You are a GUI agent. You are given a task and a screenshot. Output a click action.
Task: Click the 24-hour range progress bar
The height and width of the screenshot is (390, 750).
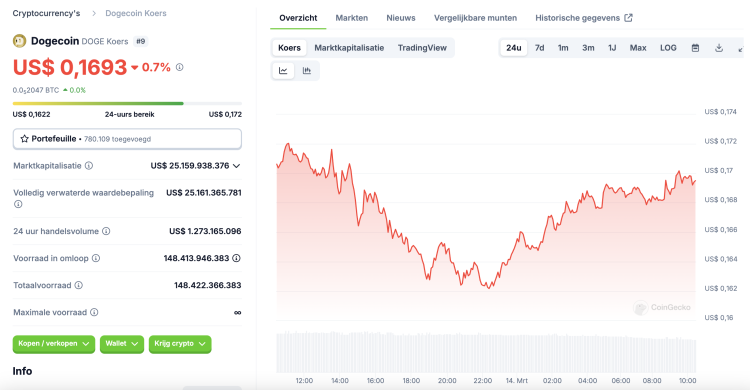click(x=127, y=103)
